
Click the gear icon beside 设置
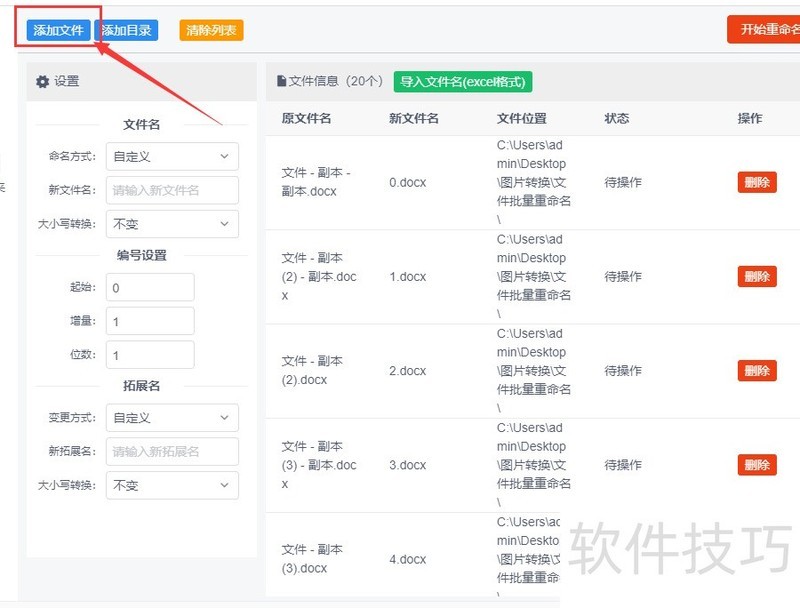pyautogui.click(x=42, y=82)
